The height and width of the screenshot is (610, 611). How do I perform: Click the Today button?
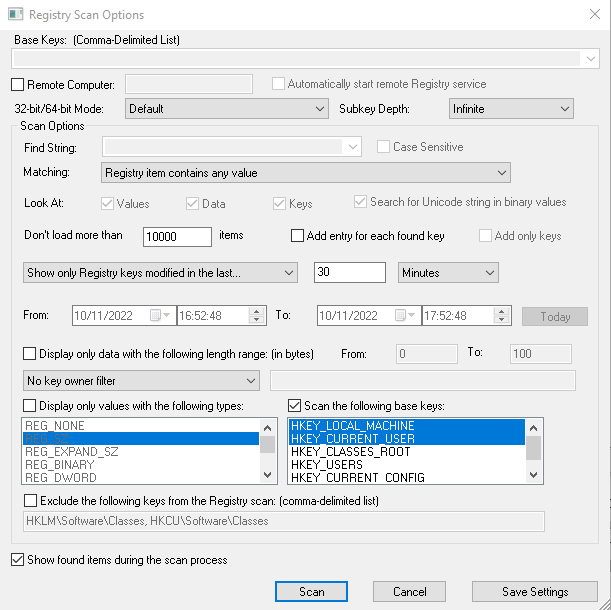click(555, 316)
